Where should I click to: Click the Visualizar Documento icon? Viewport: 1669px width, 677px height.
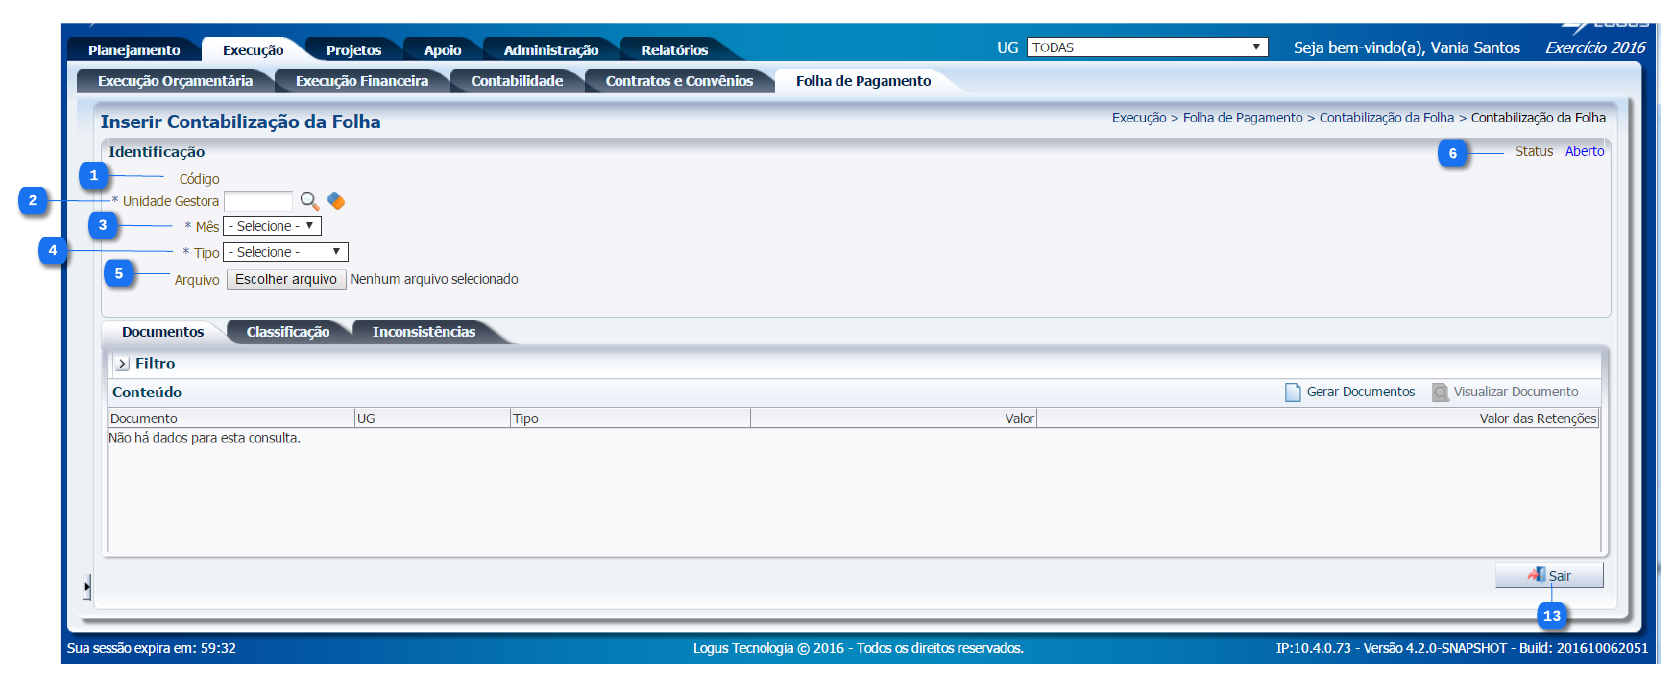(1440, 392)
